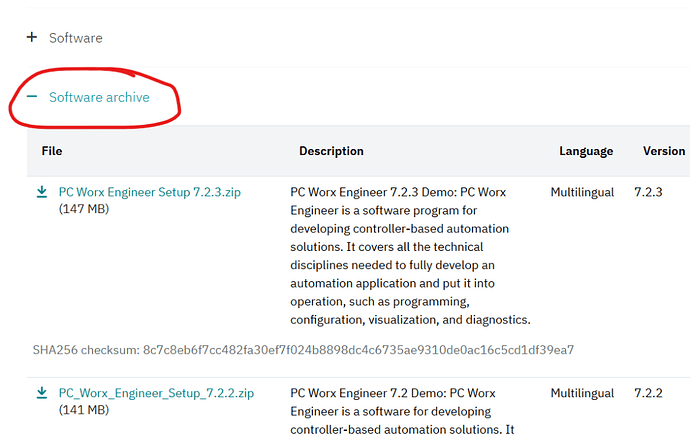Open PC Worx Engineer Setup 7.2.3.zip link
690x435 pixels.
point(150,192)
